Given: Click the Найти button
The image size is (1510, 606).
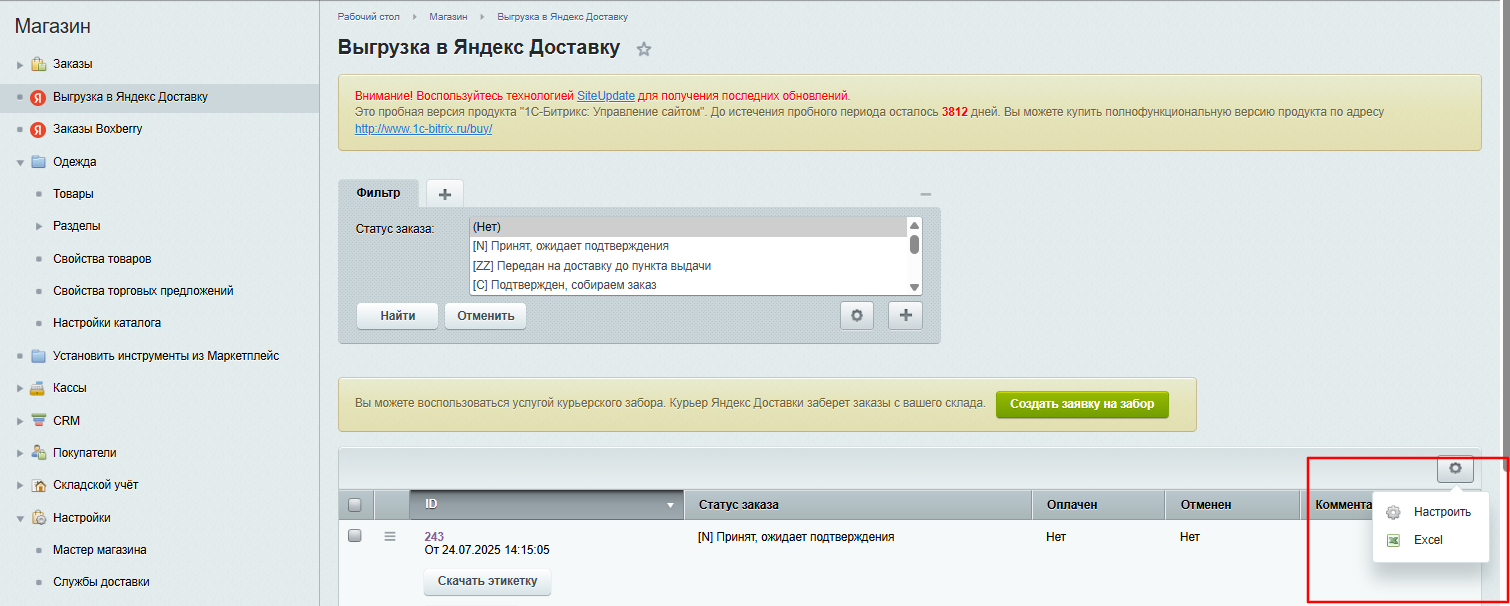Looking at the screenshot, I should pyautogui.click(x=398, y=316).
